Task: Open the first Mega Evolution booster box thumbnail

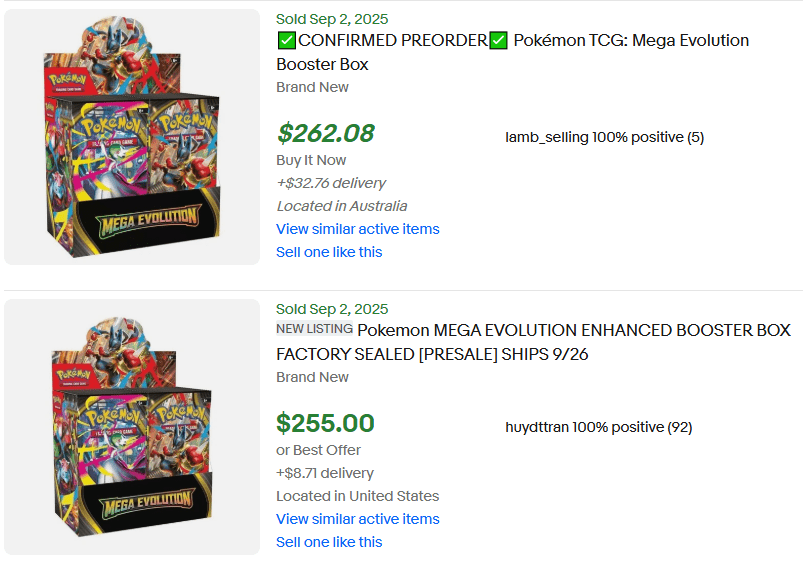Action: 132,137
